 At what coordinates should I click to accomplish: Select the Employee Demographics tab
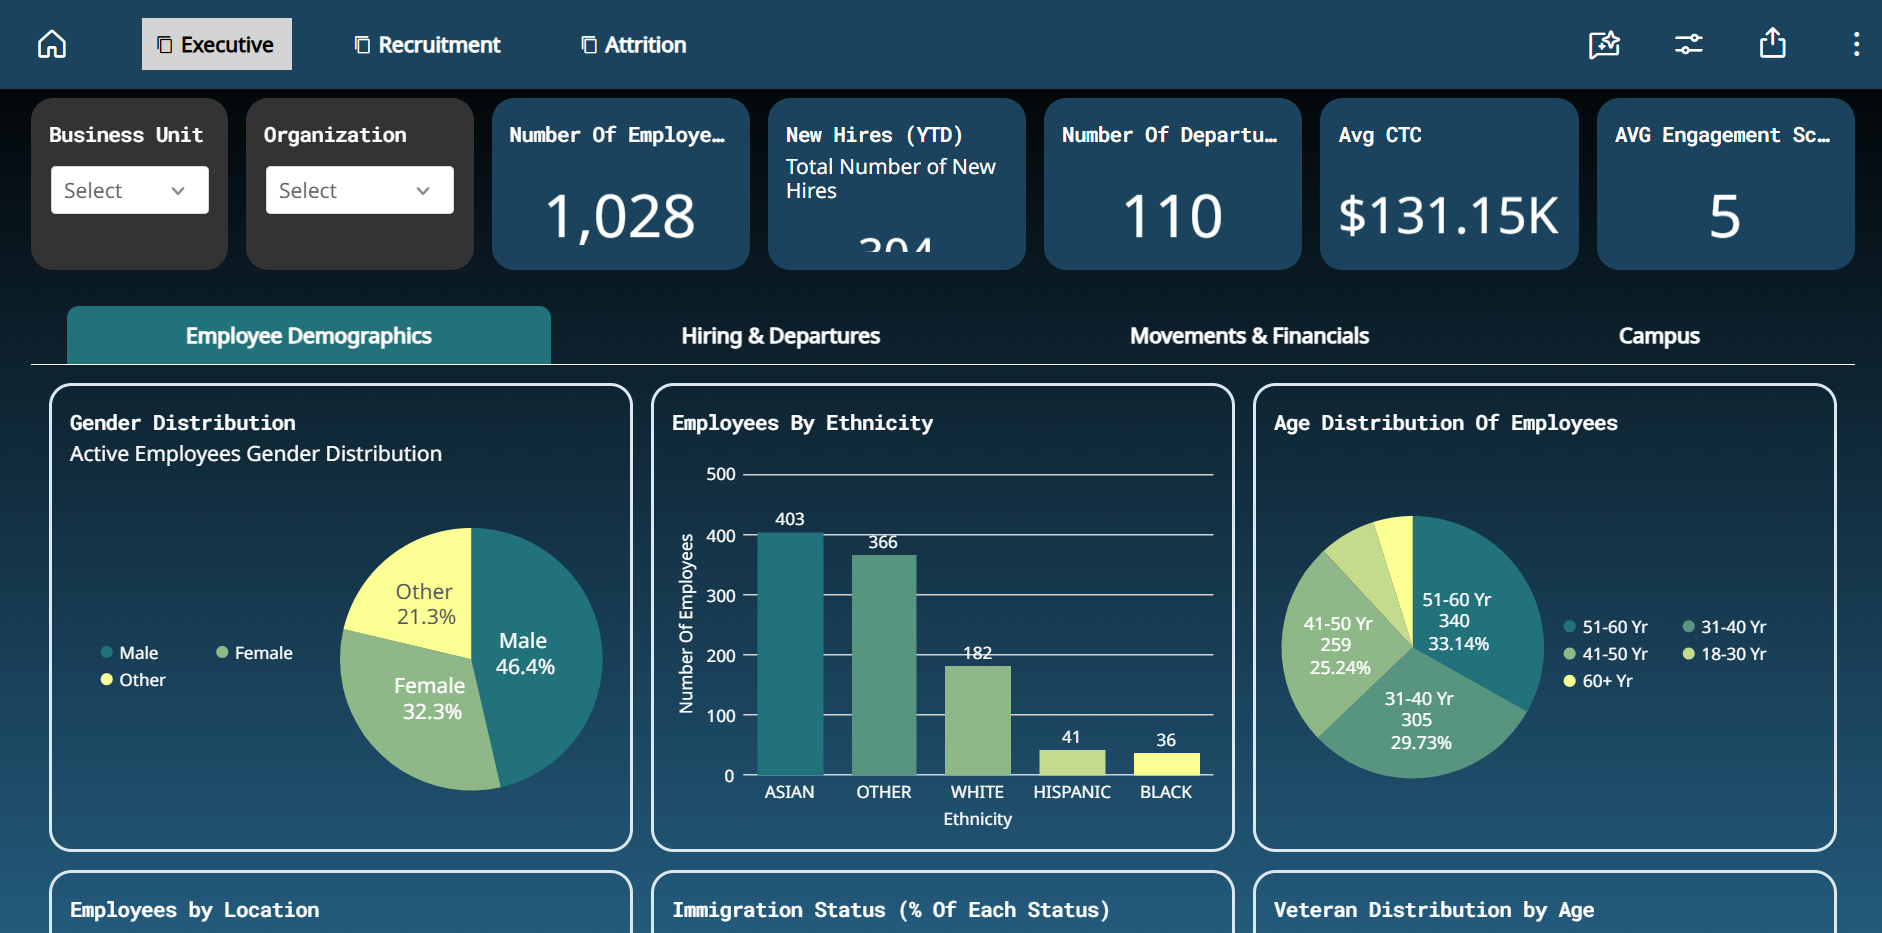pyautogui.click(x=309, y=335)
